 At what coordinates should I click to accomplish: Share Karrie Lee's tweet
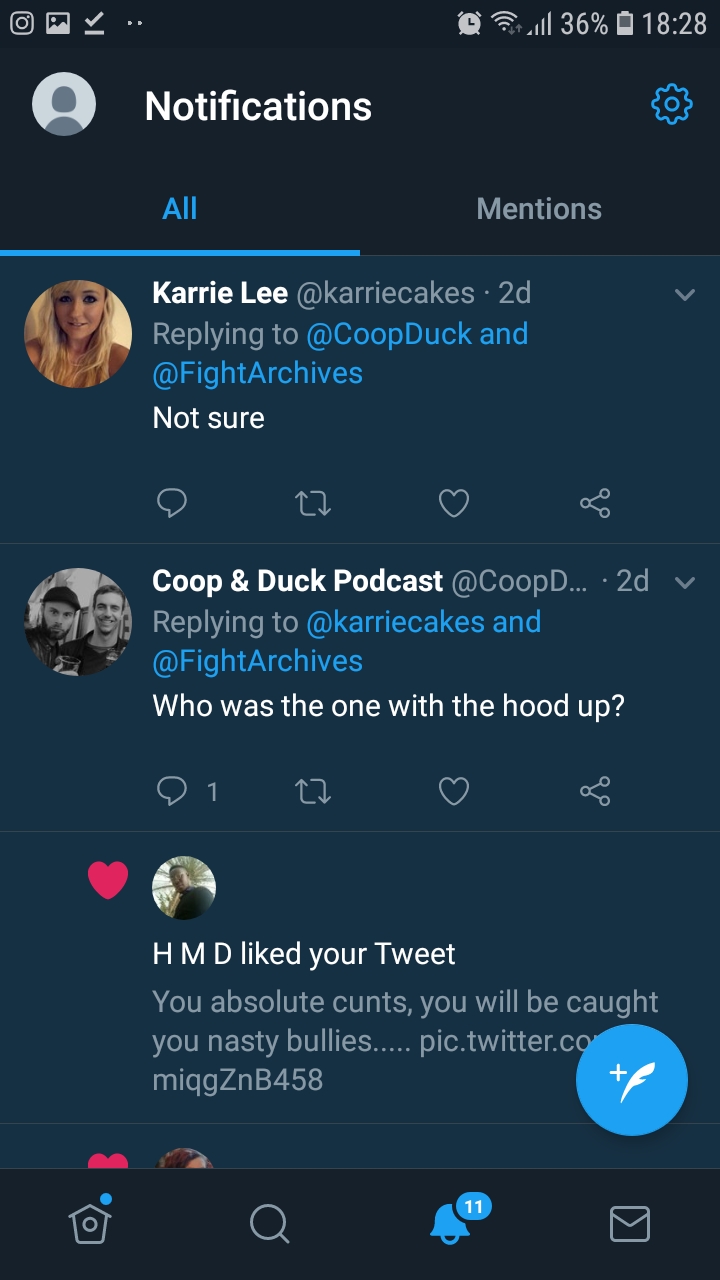click(x=595, y=503)
